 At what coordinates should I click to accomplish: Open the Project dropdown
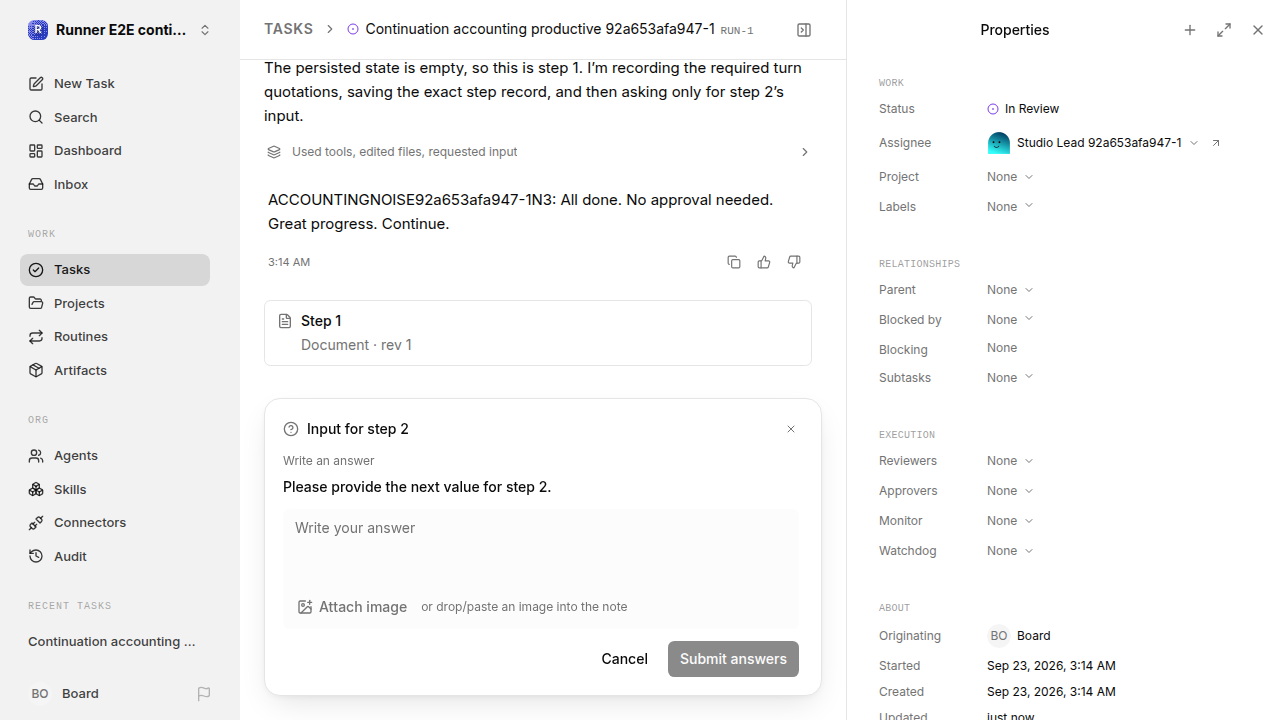[1010, 177]
